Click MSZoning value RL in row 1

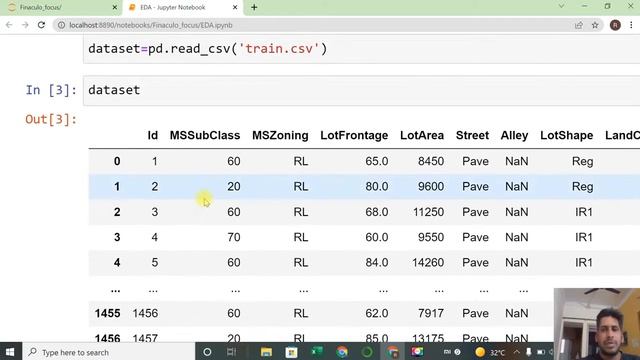[301, 187]
